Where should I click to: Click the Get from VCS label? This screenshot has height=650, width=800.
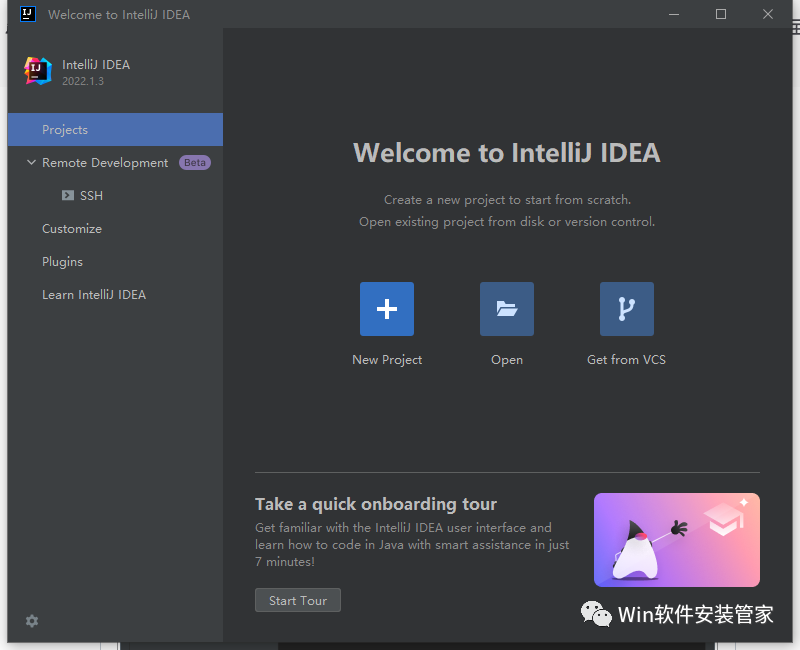pyautogui.click(x=627, y=360)
